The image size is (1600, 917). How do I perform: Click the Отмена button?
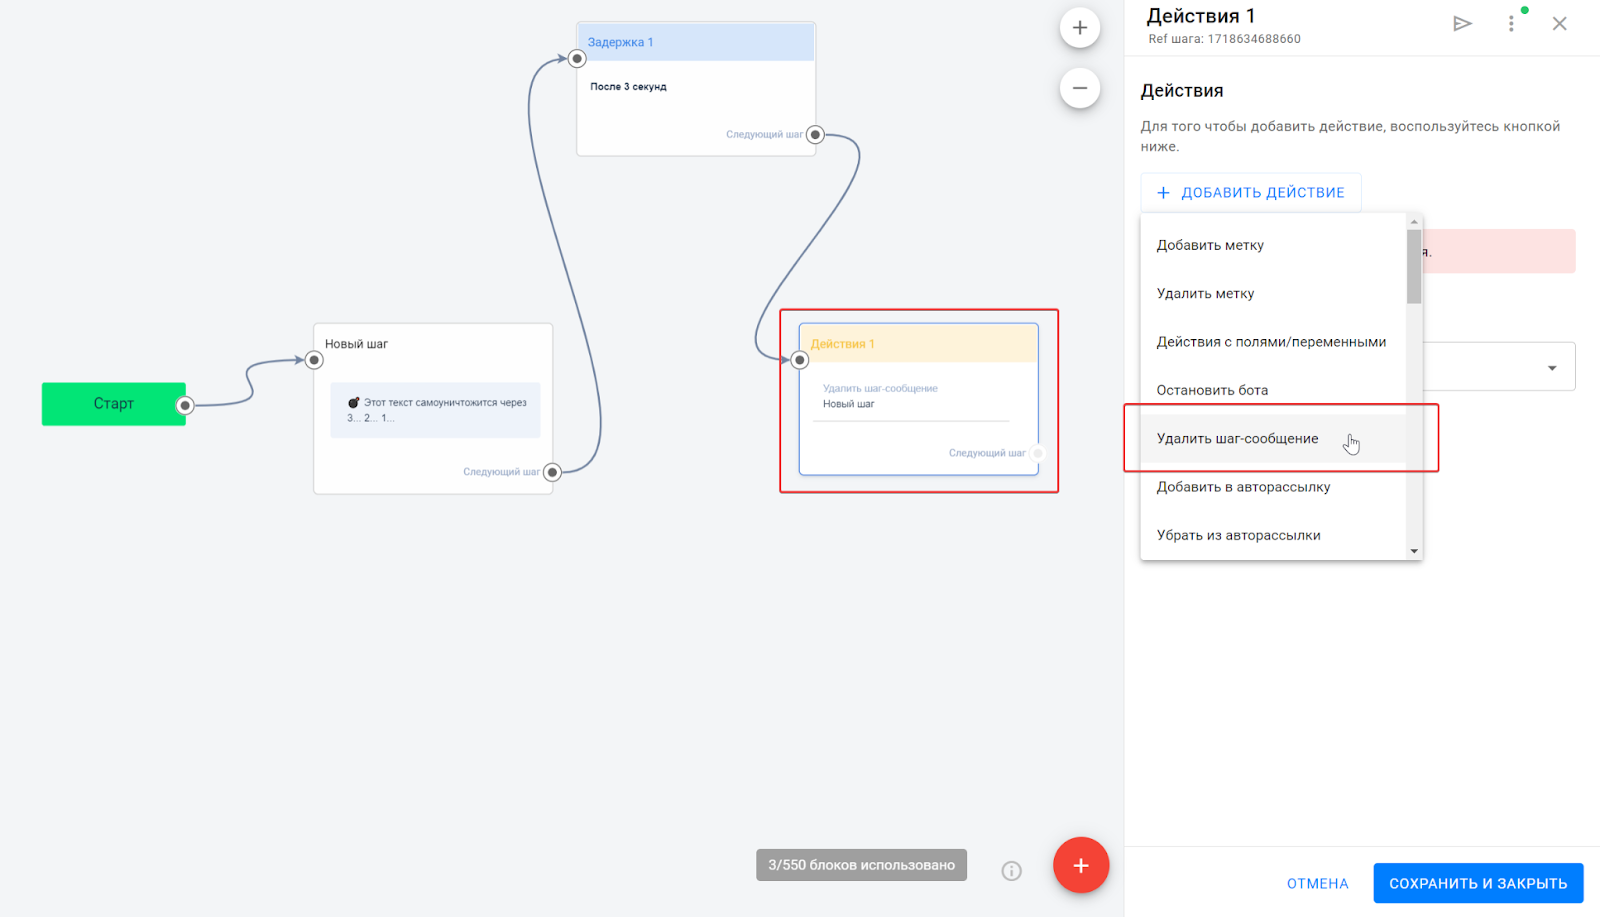[x=1317, y=883]
